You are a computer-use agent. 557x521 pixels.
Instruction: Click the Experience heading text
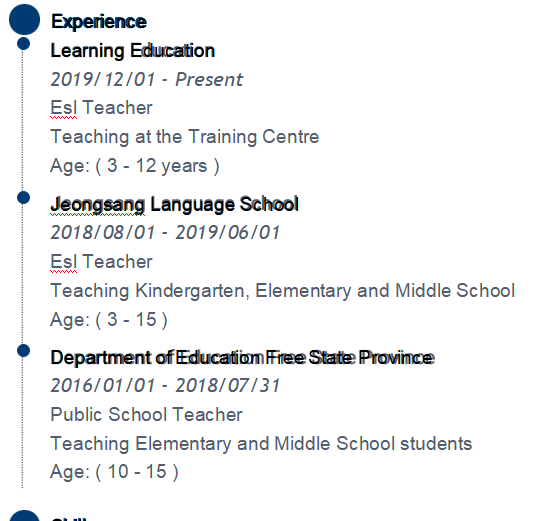[99, 22]
